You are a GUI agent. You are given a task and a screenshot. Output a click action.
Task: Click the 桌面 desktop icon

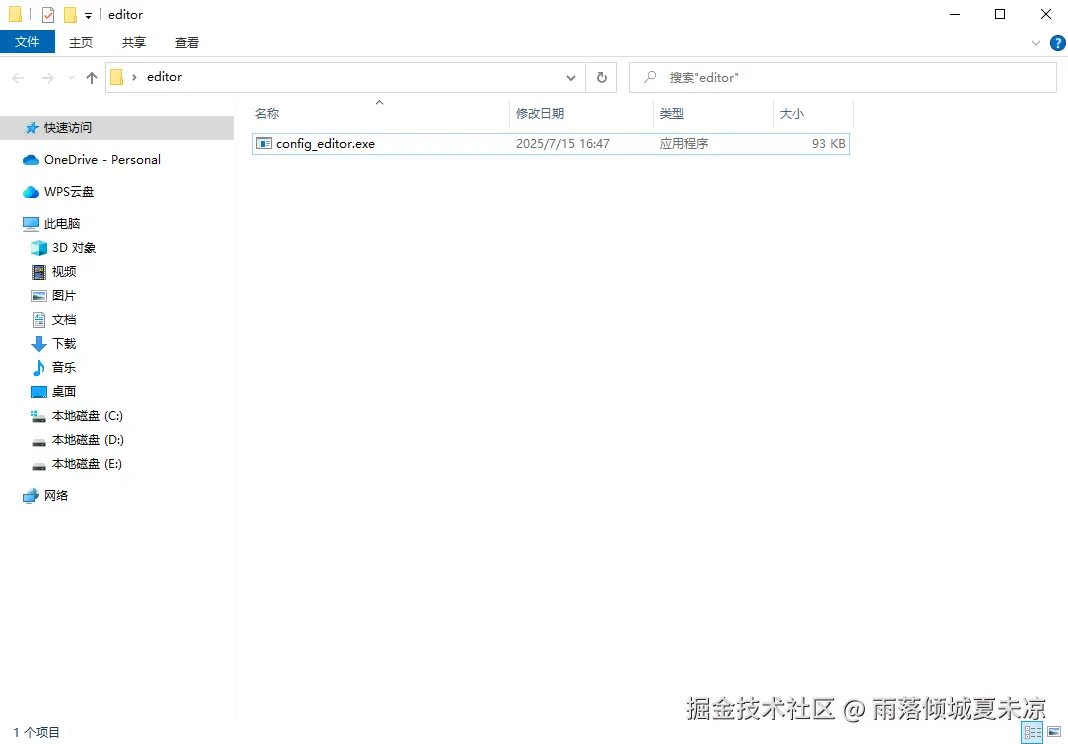coord(39,392)
